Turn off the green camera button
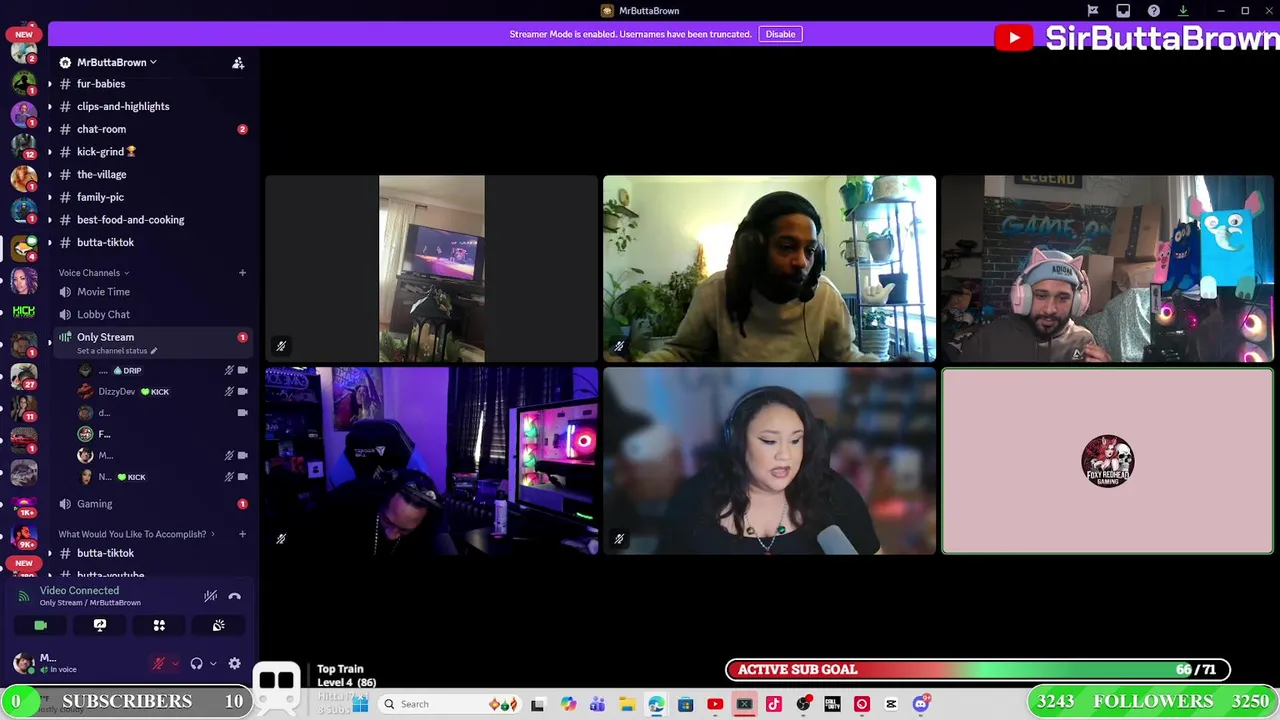 click(40, 625)
